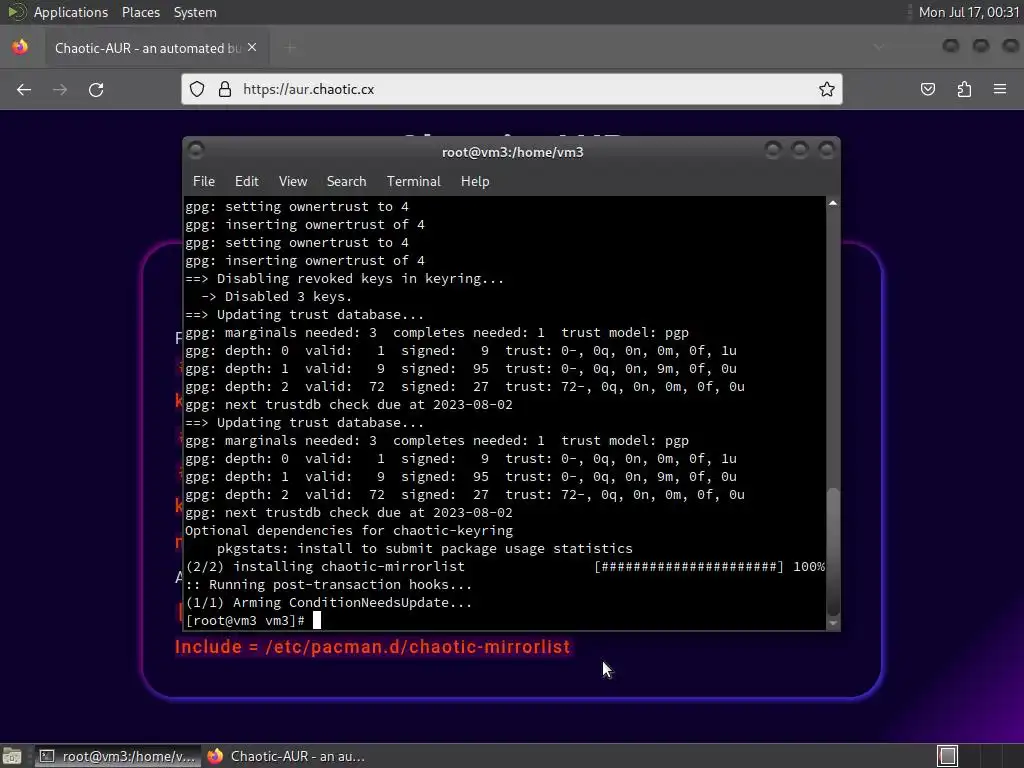Click 'Disabling revoked keys in keyring...' line

coord(344,278)
